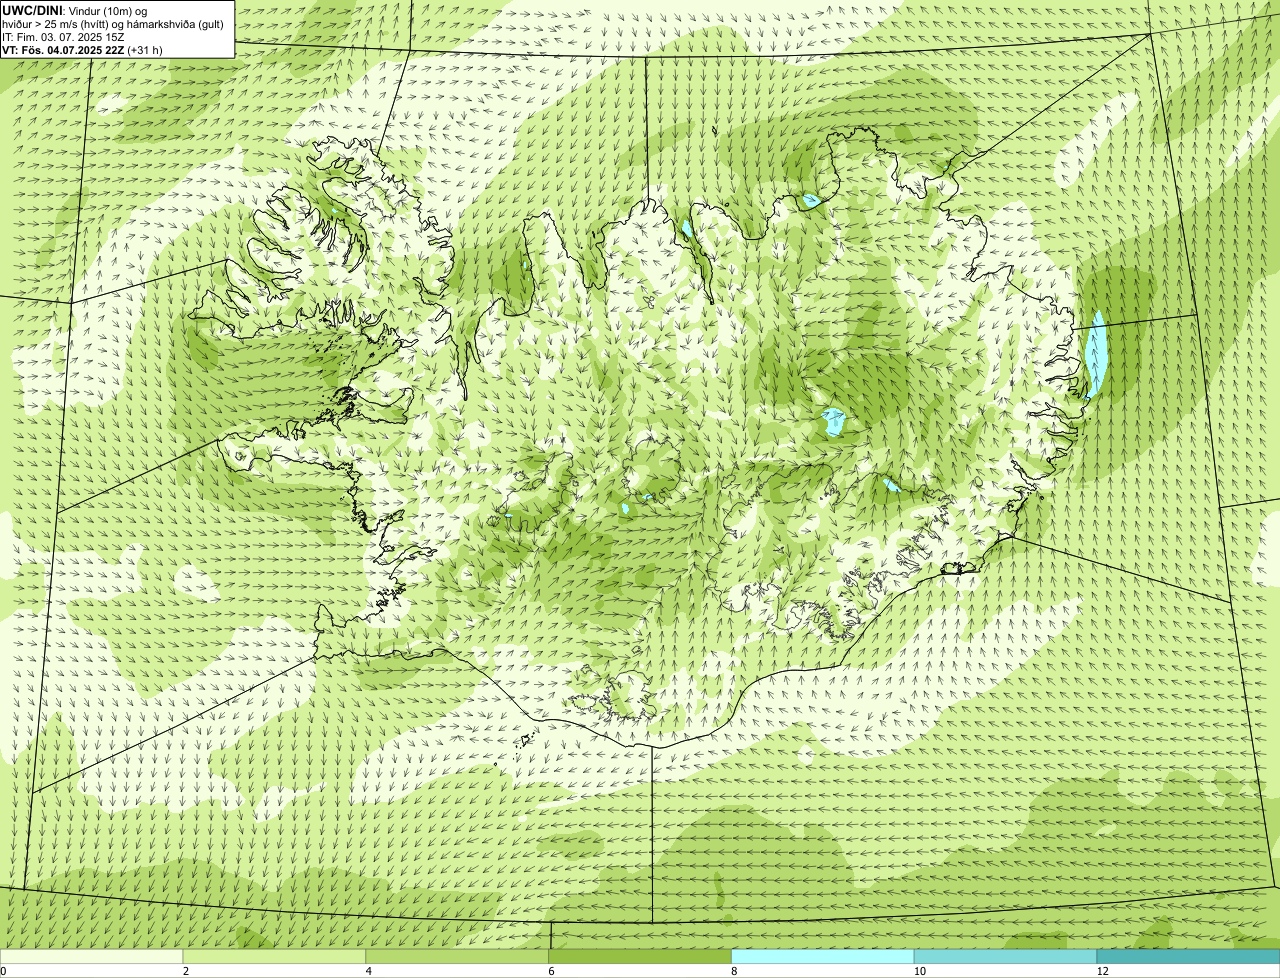Click the scale label "8"
1280x978 pixels.
pyautogui.click(x=733, y=971)
